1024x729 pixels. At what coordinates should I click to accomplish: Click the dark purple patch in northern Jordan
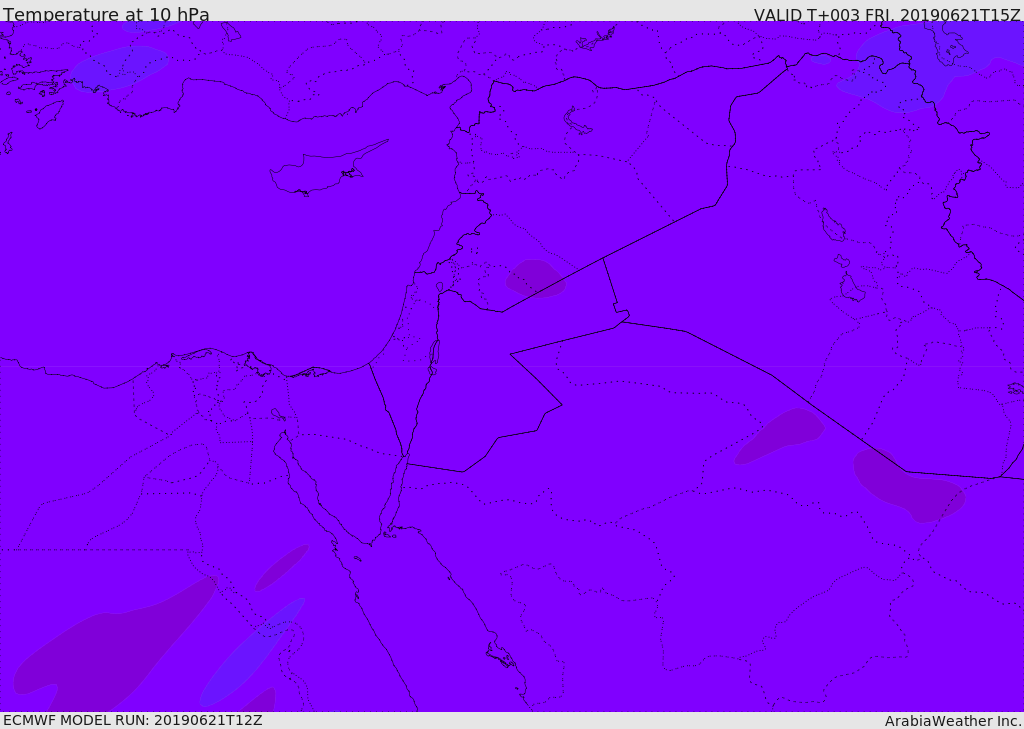[x=535, y=278]
